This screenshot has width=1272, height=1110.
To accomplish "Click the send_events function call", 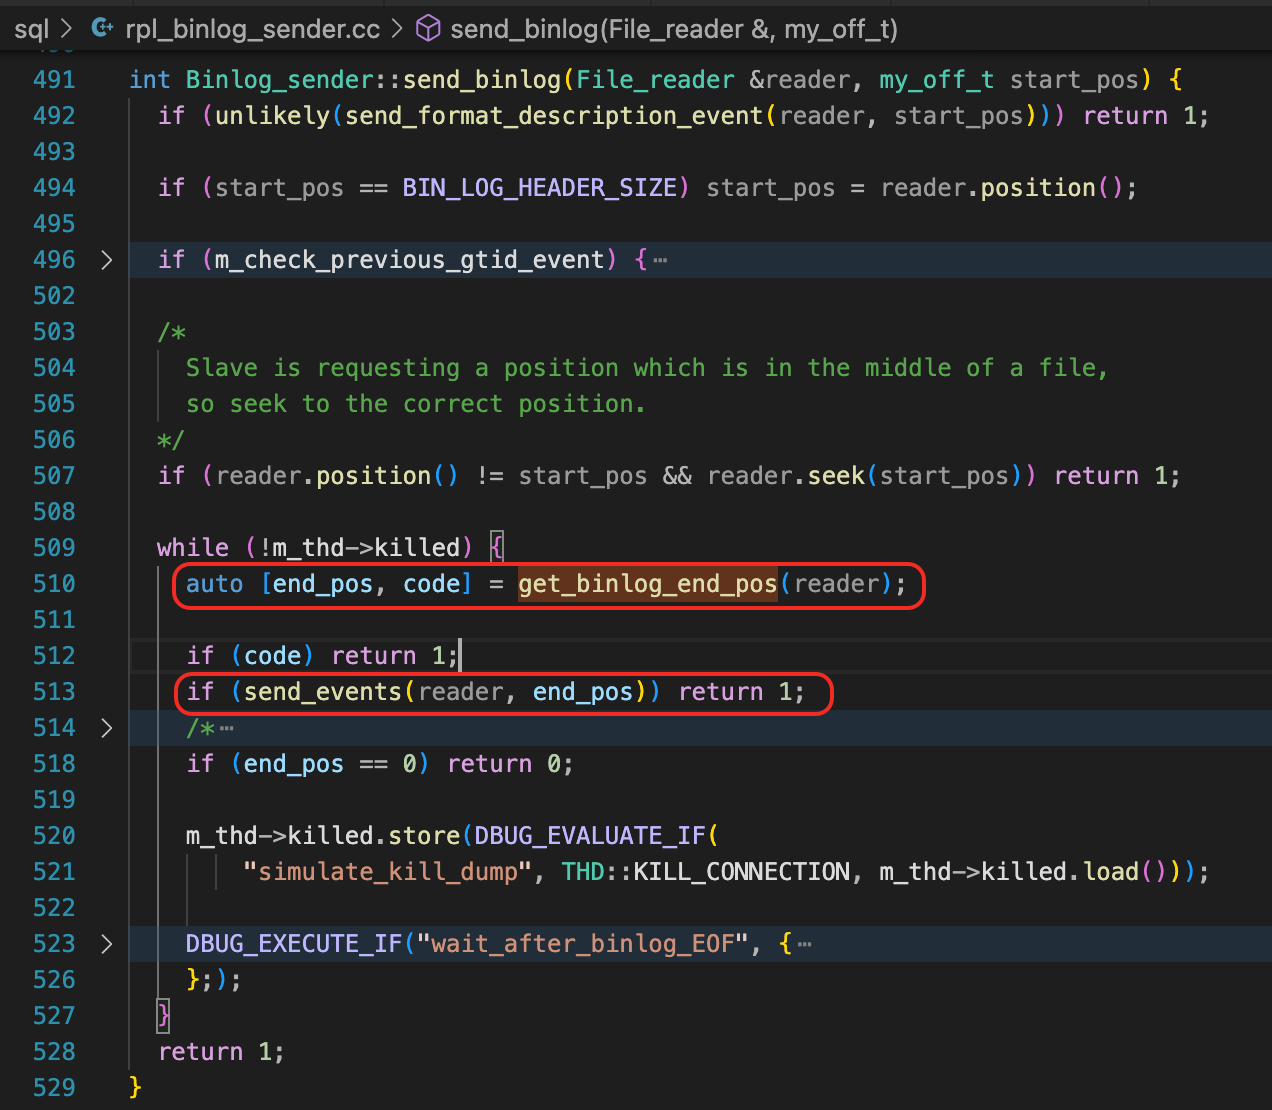I will click(322, 692).
